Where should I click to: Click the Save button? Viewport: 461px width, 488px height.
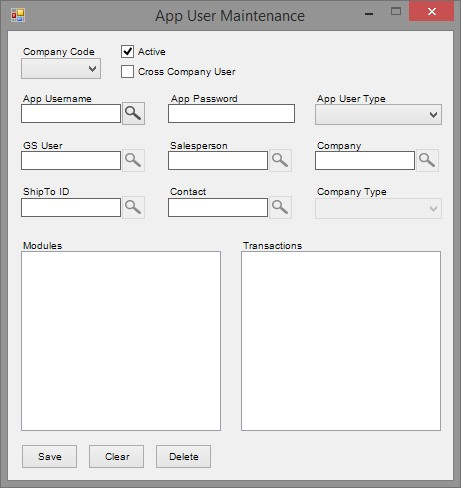(x=50, y=456)
